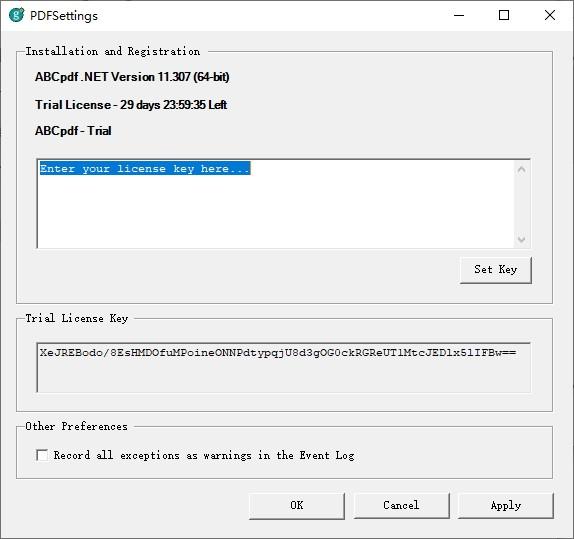This screenshot has height=539, width=574.
Task: Click the license box scroll down arrow
Action: (522, 239)
